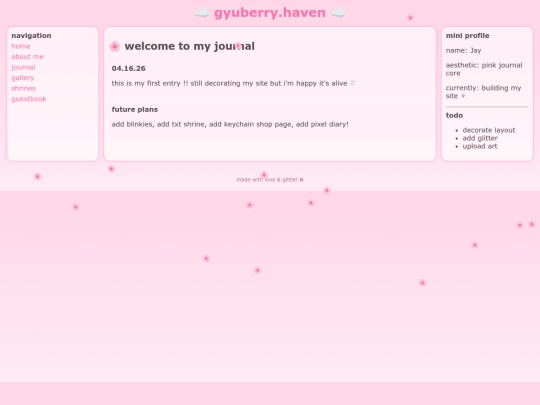Click the 'add glitter' todo item
The height and width of the screenshot is (405, 540).
[480, 138]
